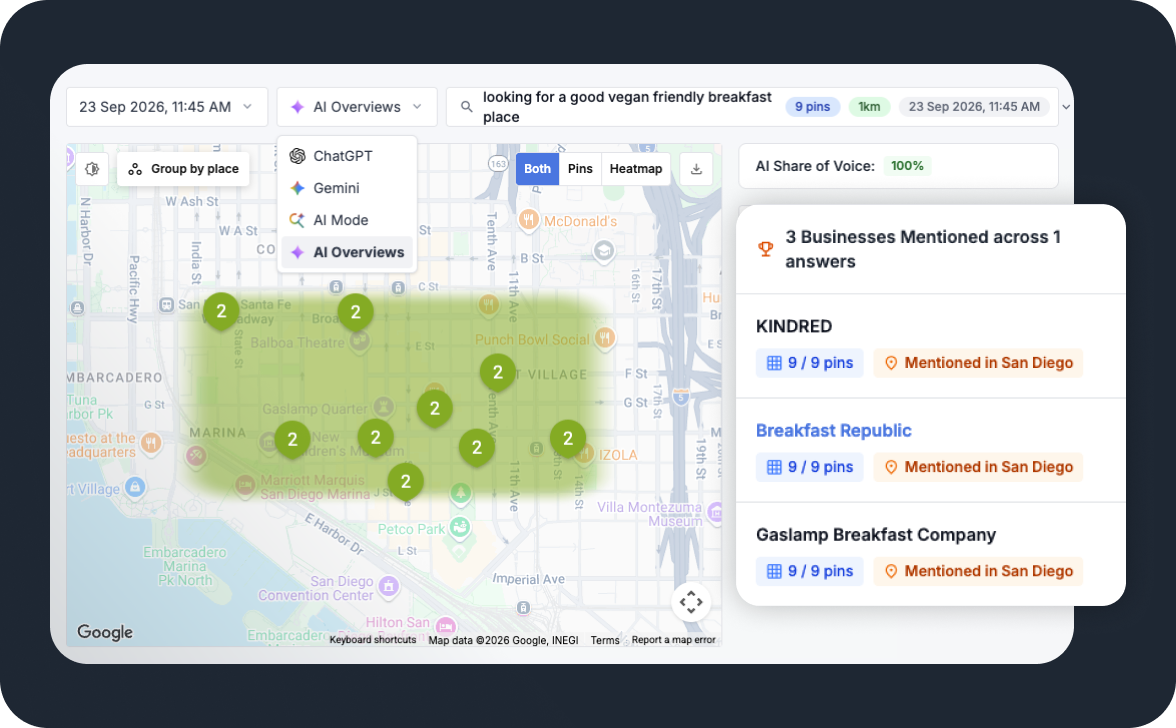The height and width of the screenshot is (728, 1176).
Task: Switch map view to Both
Action: pos(537,169)
